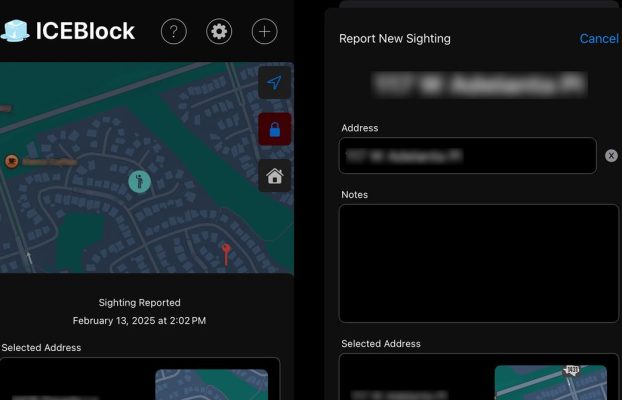Viewport: 622px width, 400px height.
Task: Toggle the blue map lock button
Action: point(275,129)
